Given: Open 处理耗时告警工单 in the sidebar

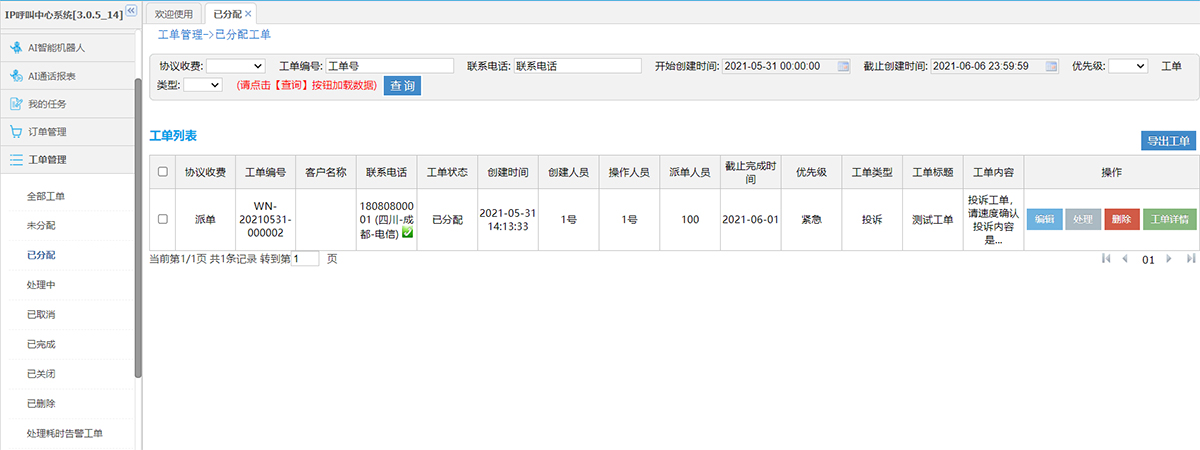Looking at the screenshot, I should click(x=65, y=433).
